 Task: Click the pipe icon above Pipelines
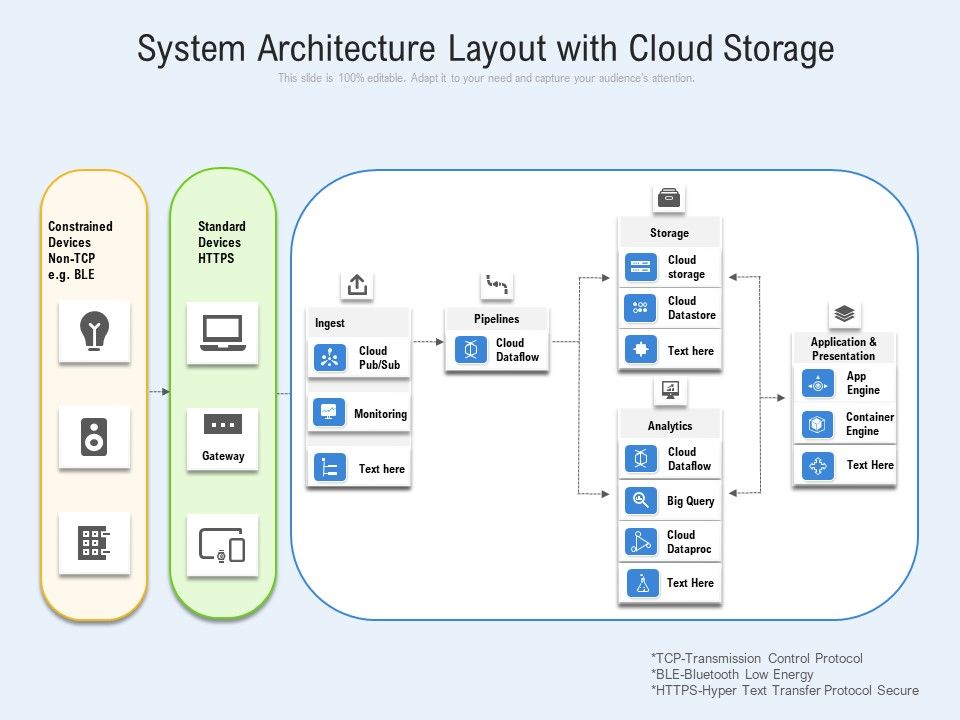[497, 285]
